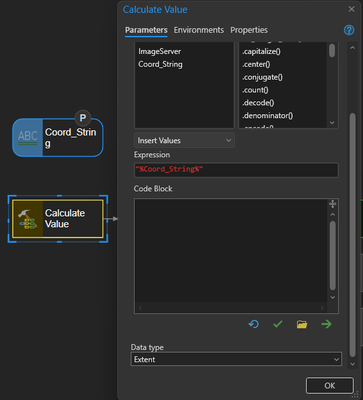Click the Expression input field
This screenshot has height=400, width=363.
pyautogui.click(x=236, y=170)
